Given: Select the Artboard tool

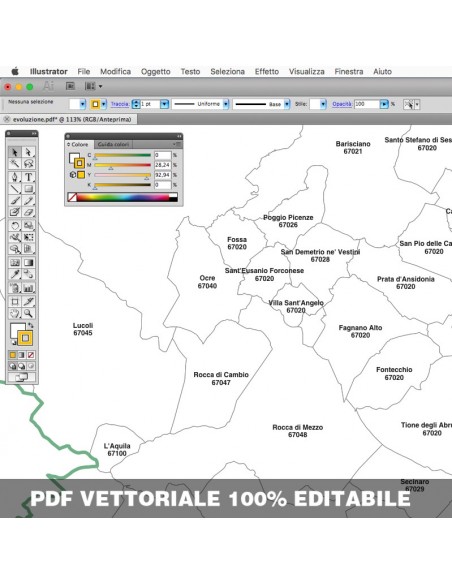Looking at the screenshot, I should [x=15, y=301].
